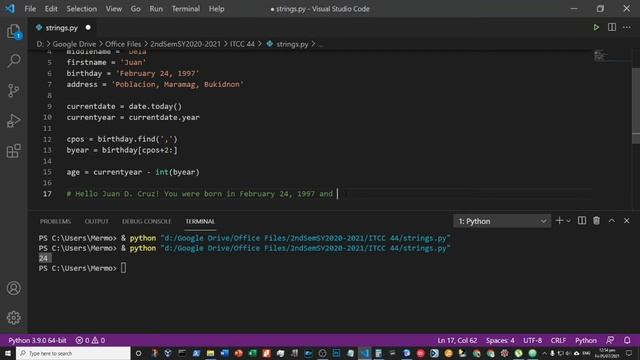Image resolution: width=640 pixels, height=360 pixels.
Task: Open Visual Studio Code taskbar icon
Action: point(364,353)
